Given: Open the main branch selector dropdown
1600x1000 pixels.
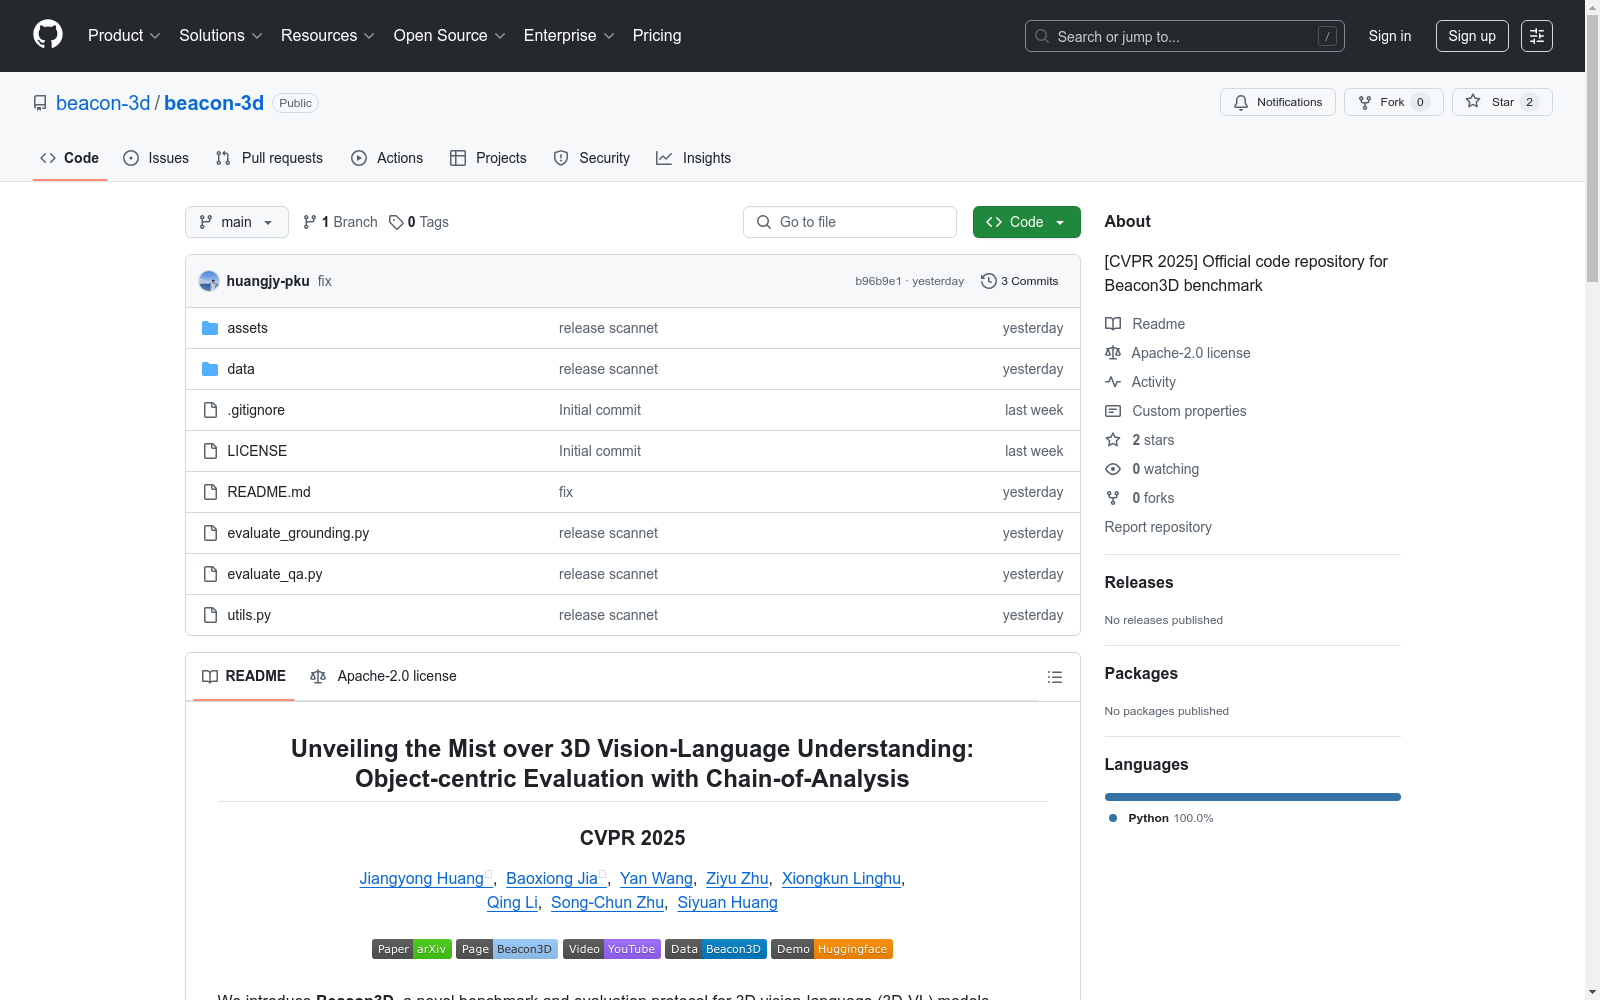Looking at the screenshot, I should (237, 222).
